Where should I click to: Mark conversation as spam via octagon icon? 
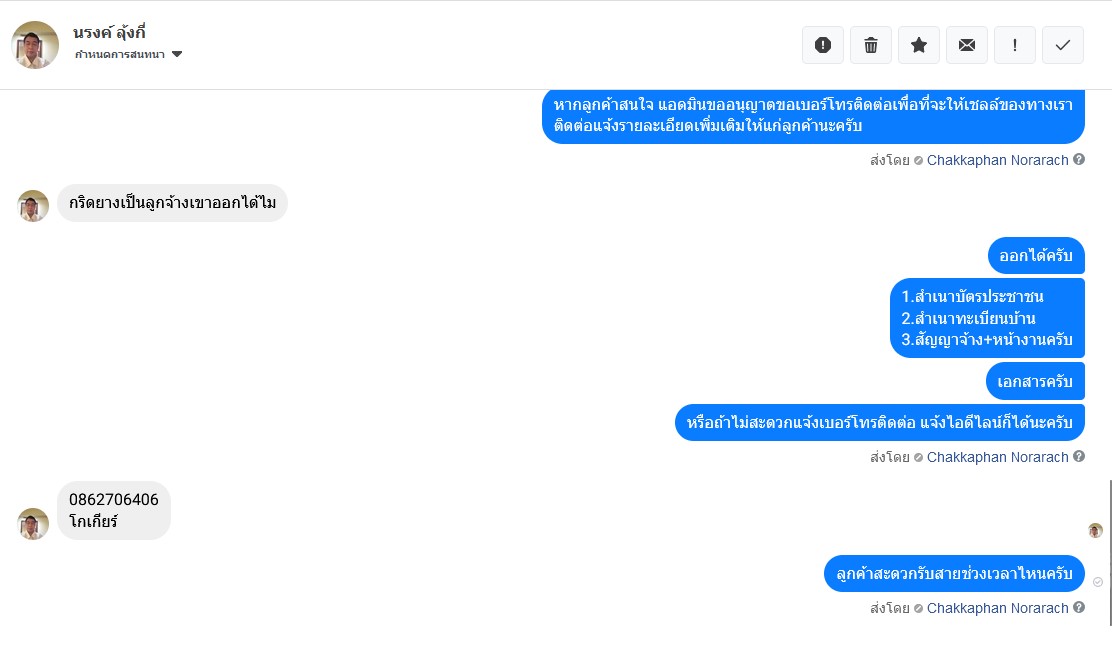coord(823,45)
